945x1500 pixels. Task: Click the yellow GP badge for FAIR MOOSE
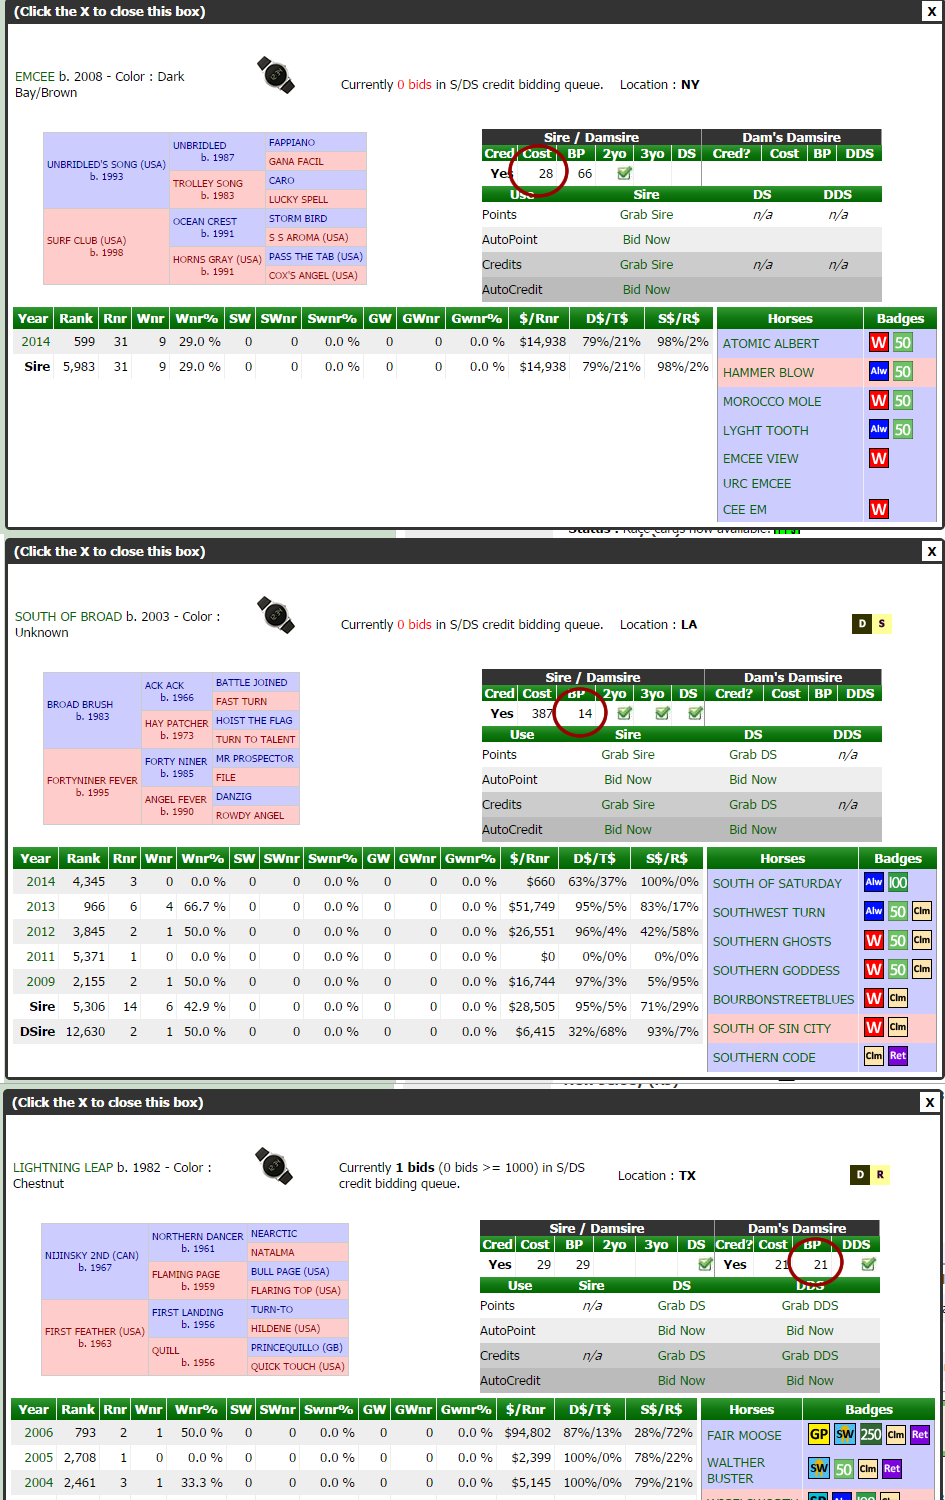tap(818, 1434)
